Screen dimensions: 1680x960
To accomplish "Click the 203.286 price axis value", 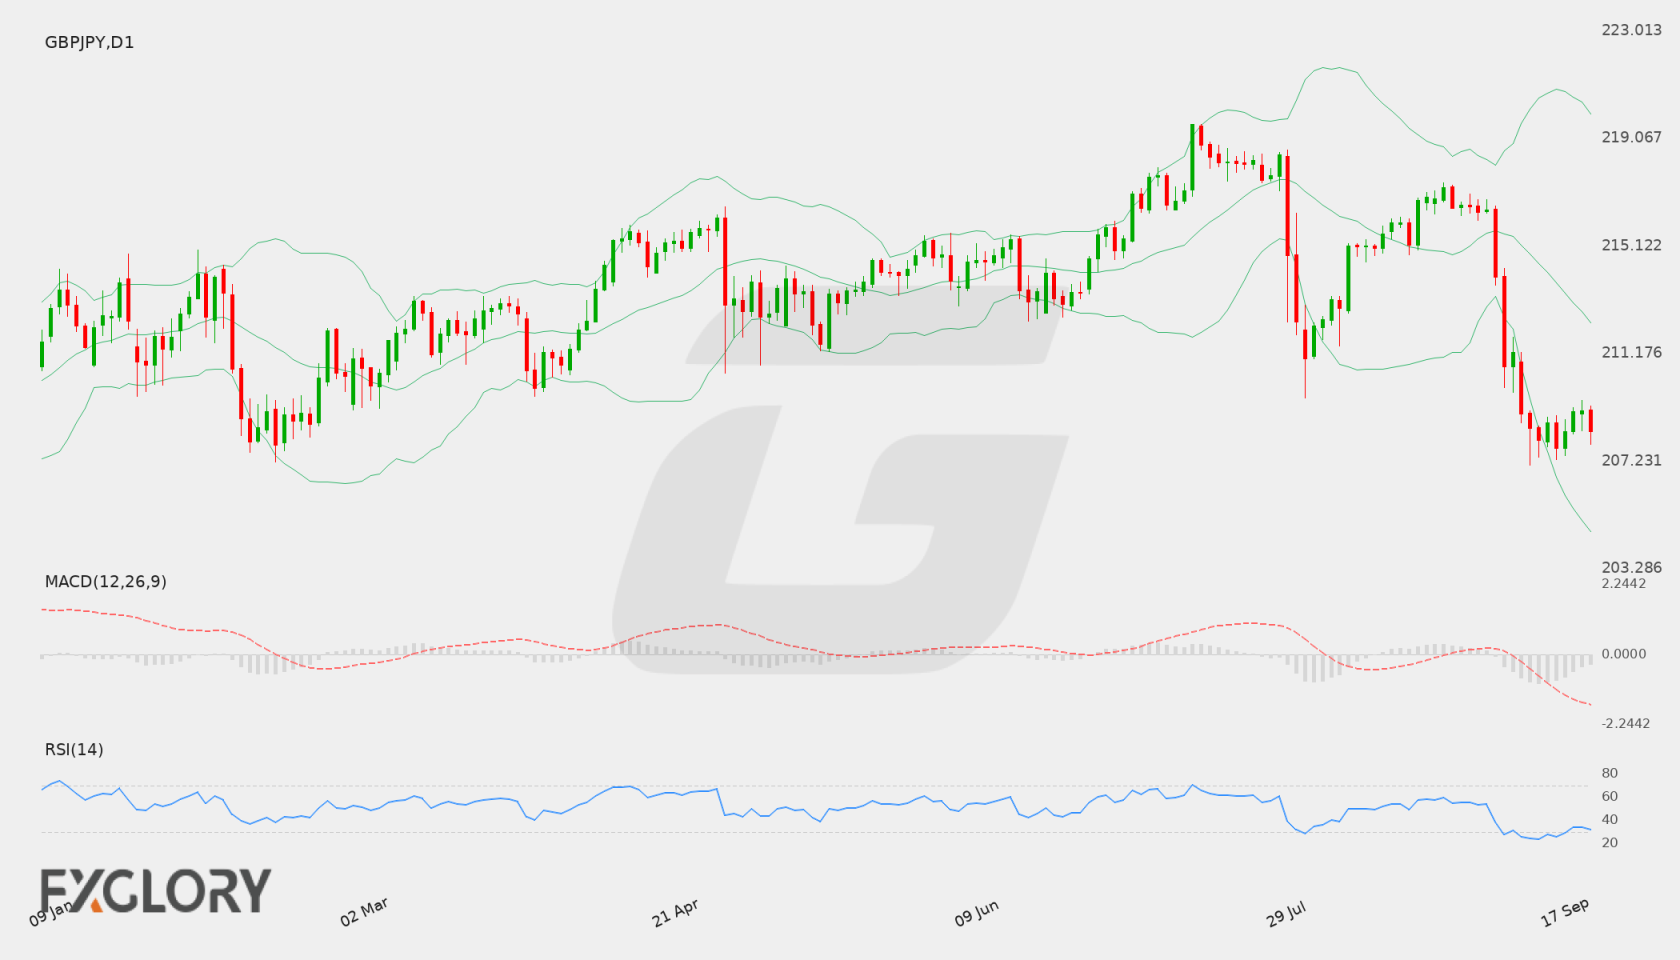I will click(x=1631, y=567).
